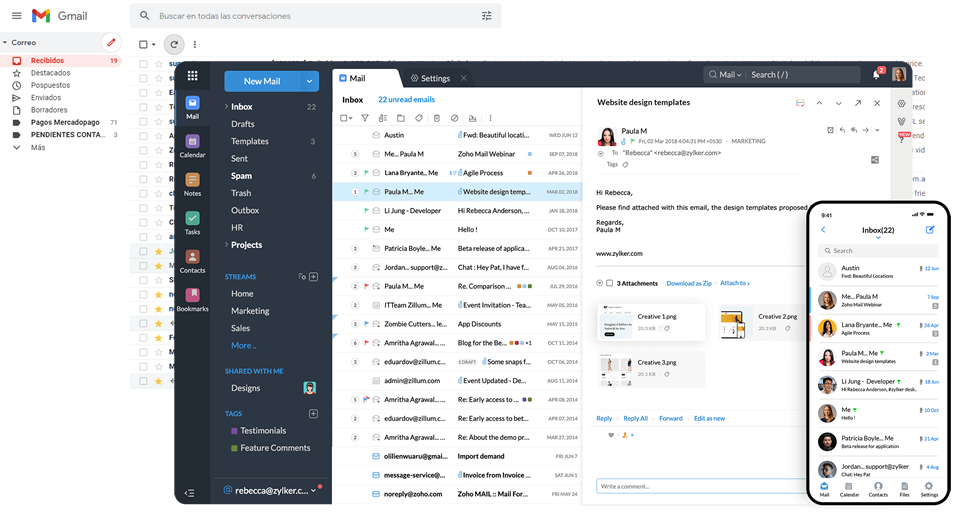
Task: Open the Tasks app in Zoho sidebar
Action: (x=192, y=223)
